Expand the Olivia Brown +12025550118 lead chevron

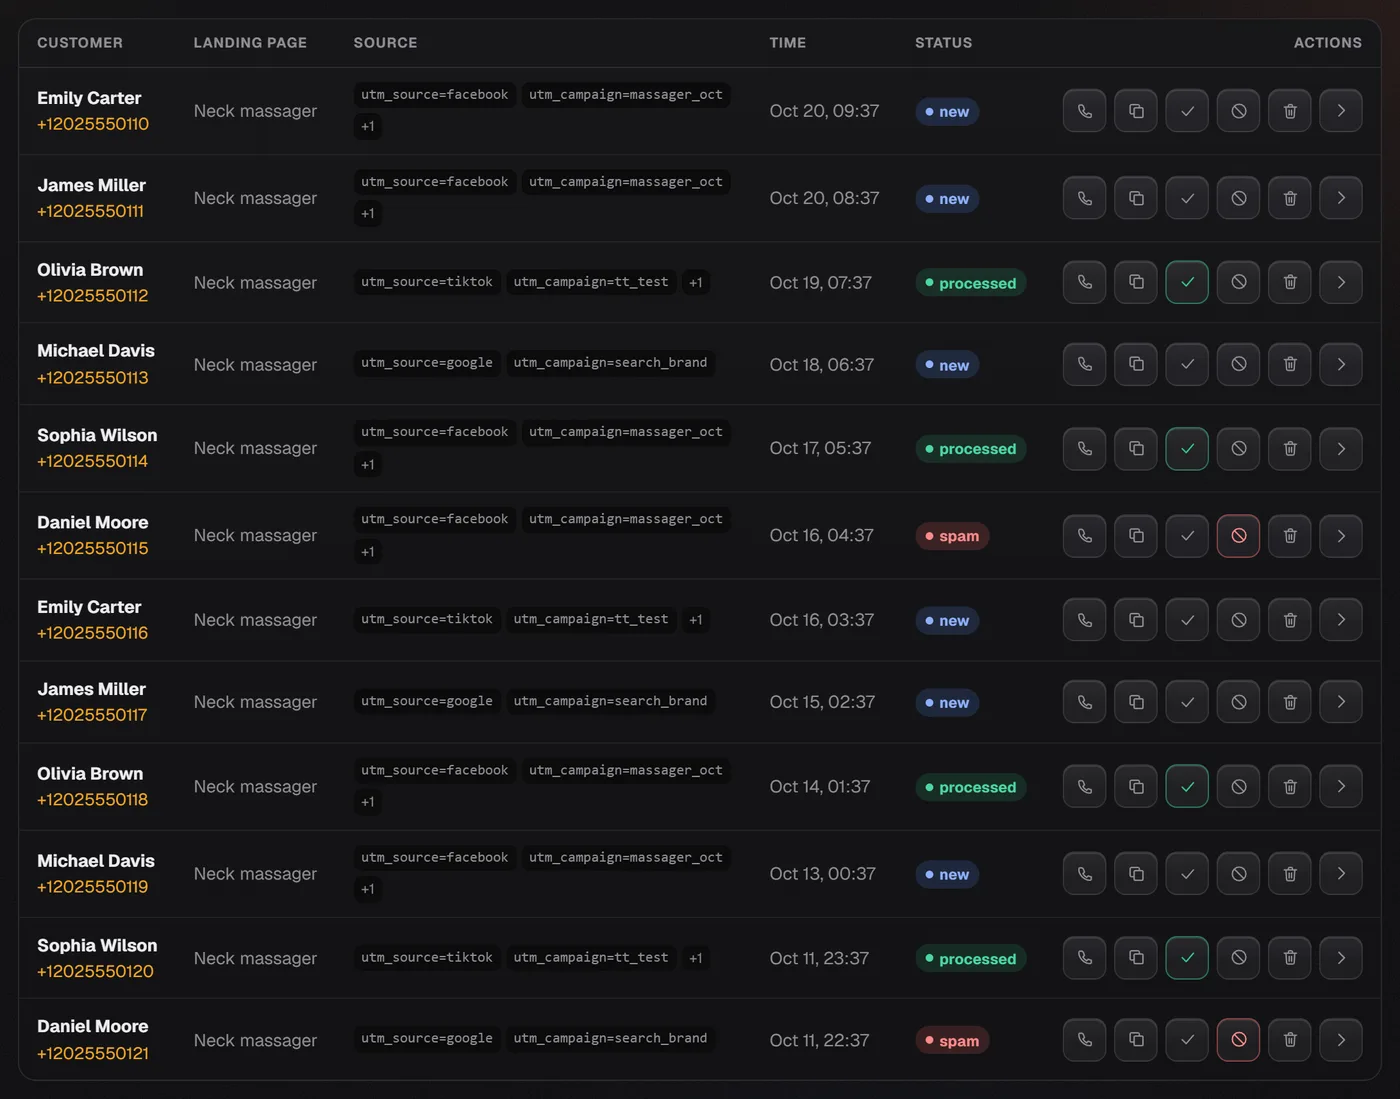coord(1341,787)
